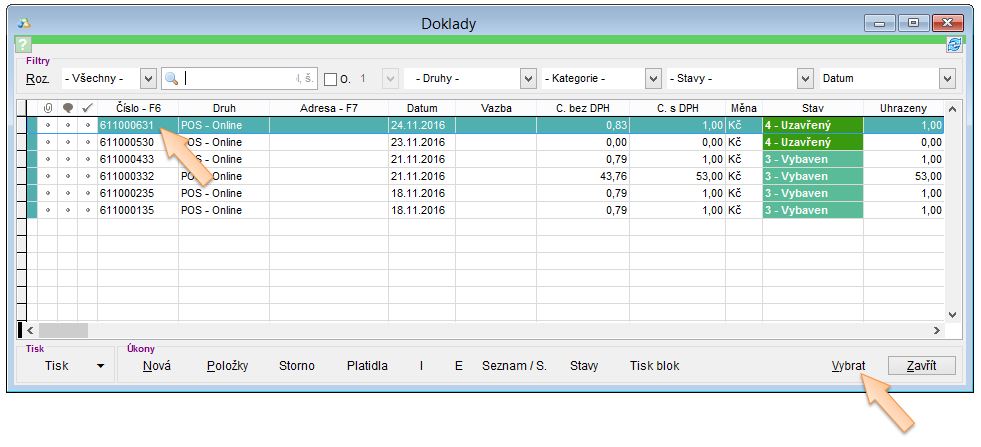
Task: Click the Položky action
Action: 227,366
